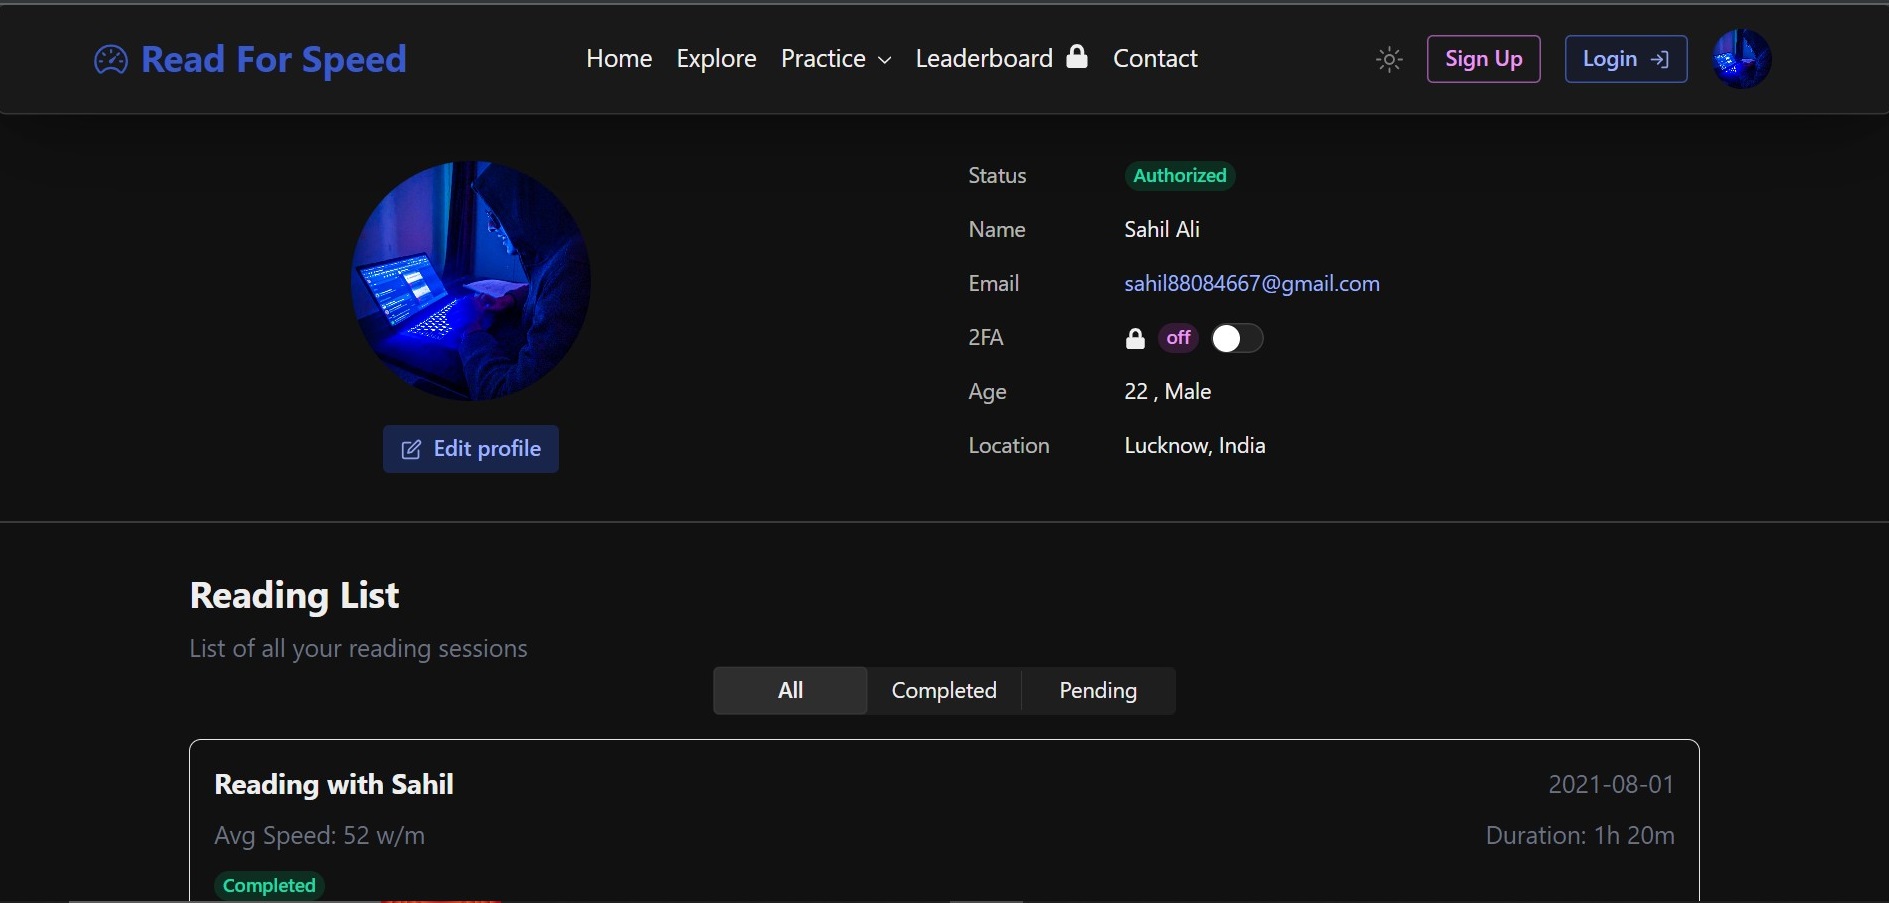Toggle the sun theme icon
Screen dimensions: 1889x903
(1389, 60)
